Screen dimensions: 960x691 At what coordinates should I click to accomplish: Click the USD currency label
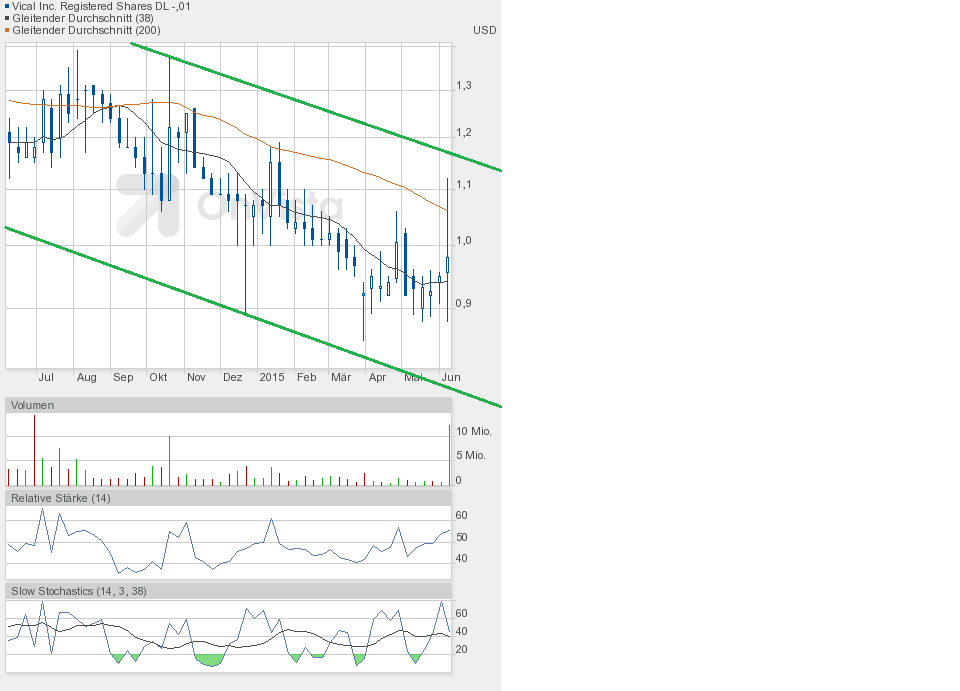[x=484, y=30]
